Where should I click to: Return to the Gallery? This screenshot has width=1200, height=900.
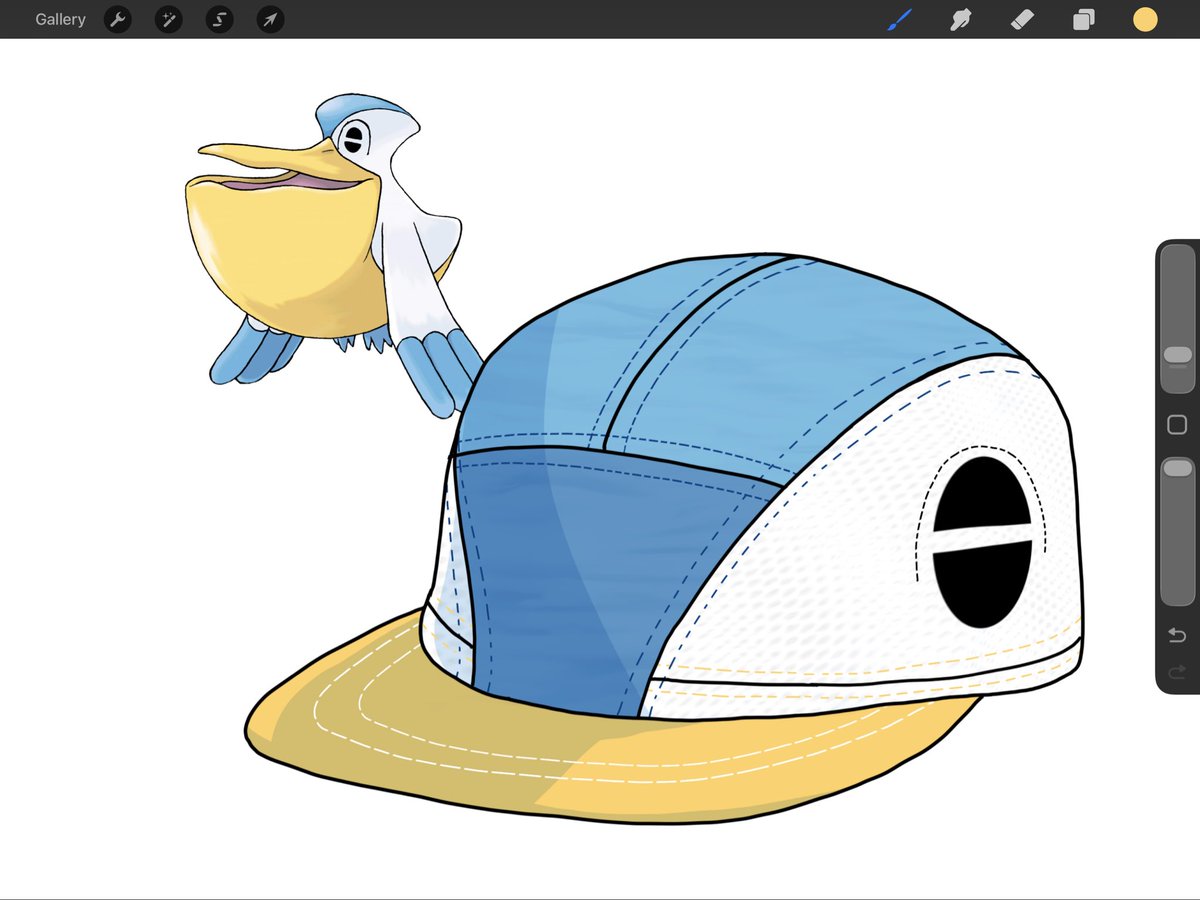60,19
